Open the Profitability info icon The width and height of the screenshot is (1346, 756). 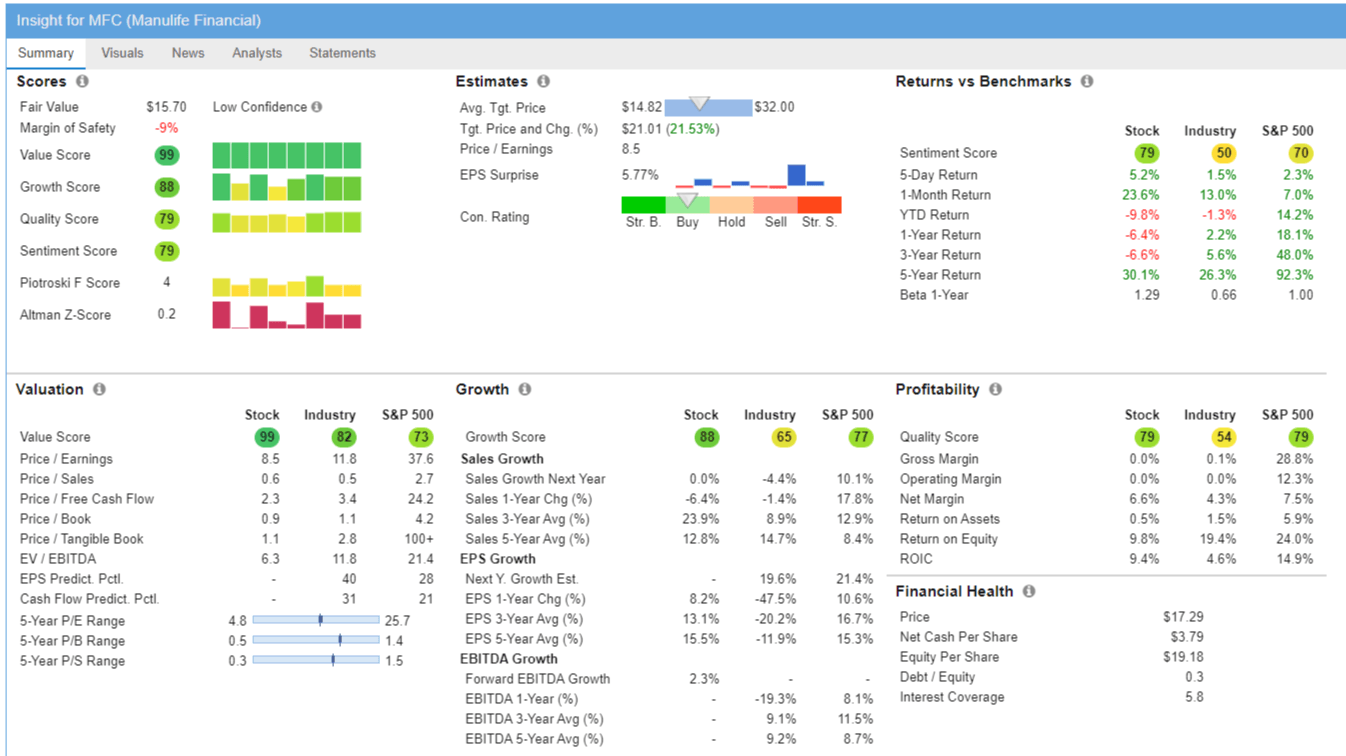tap(995, 389)
